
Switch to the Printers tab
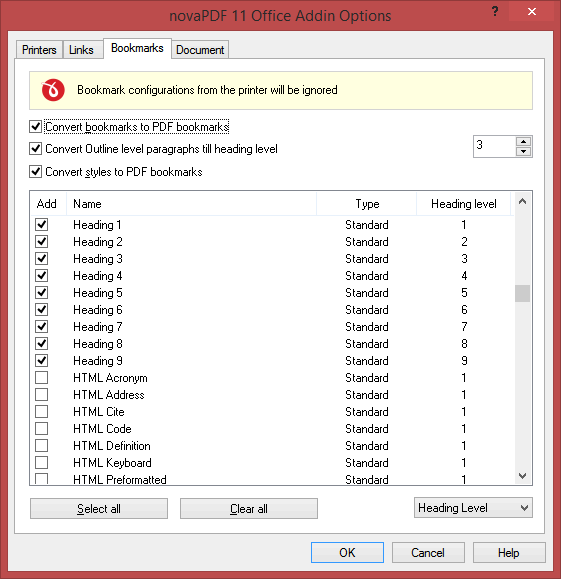39,49
